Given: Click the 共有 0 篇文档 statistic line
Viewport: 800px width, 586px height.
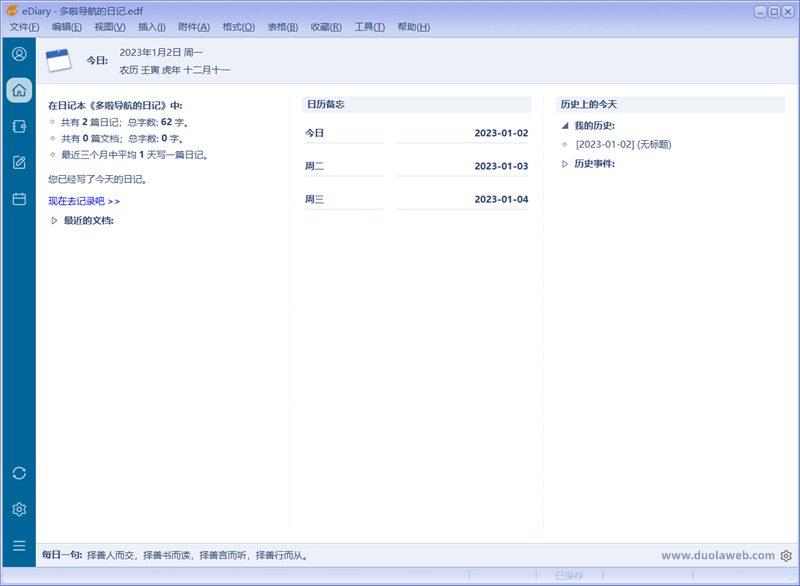Looking at the screenshot, I should click(122, 139).
